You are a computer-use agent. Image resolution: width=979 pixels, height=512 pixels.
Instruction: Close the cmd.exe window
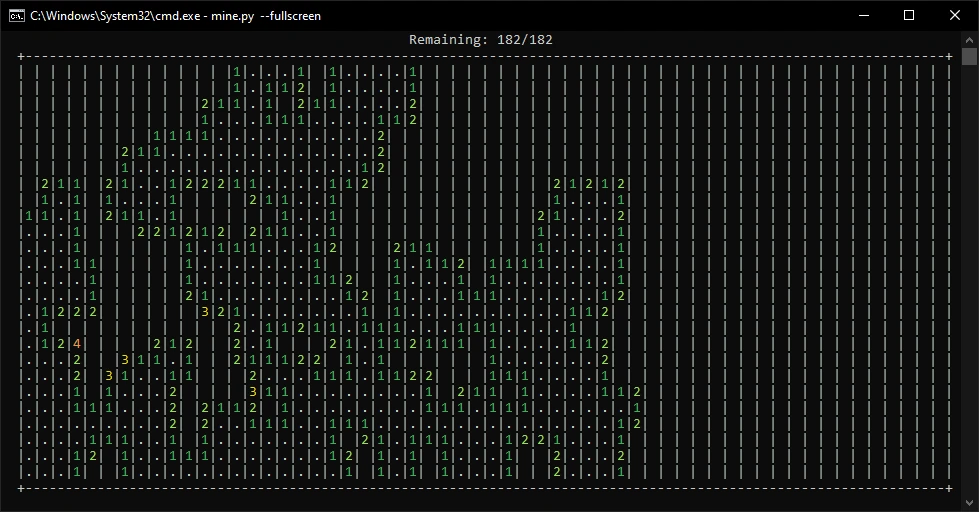[x=955, y=16]
